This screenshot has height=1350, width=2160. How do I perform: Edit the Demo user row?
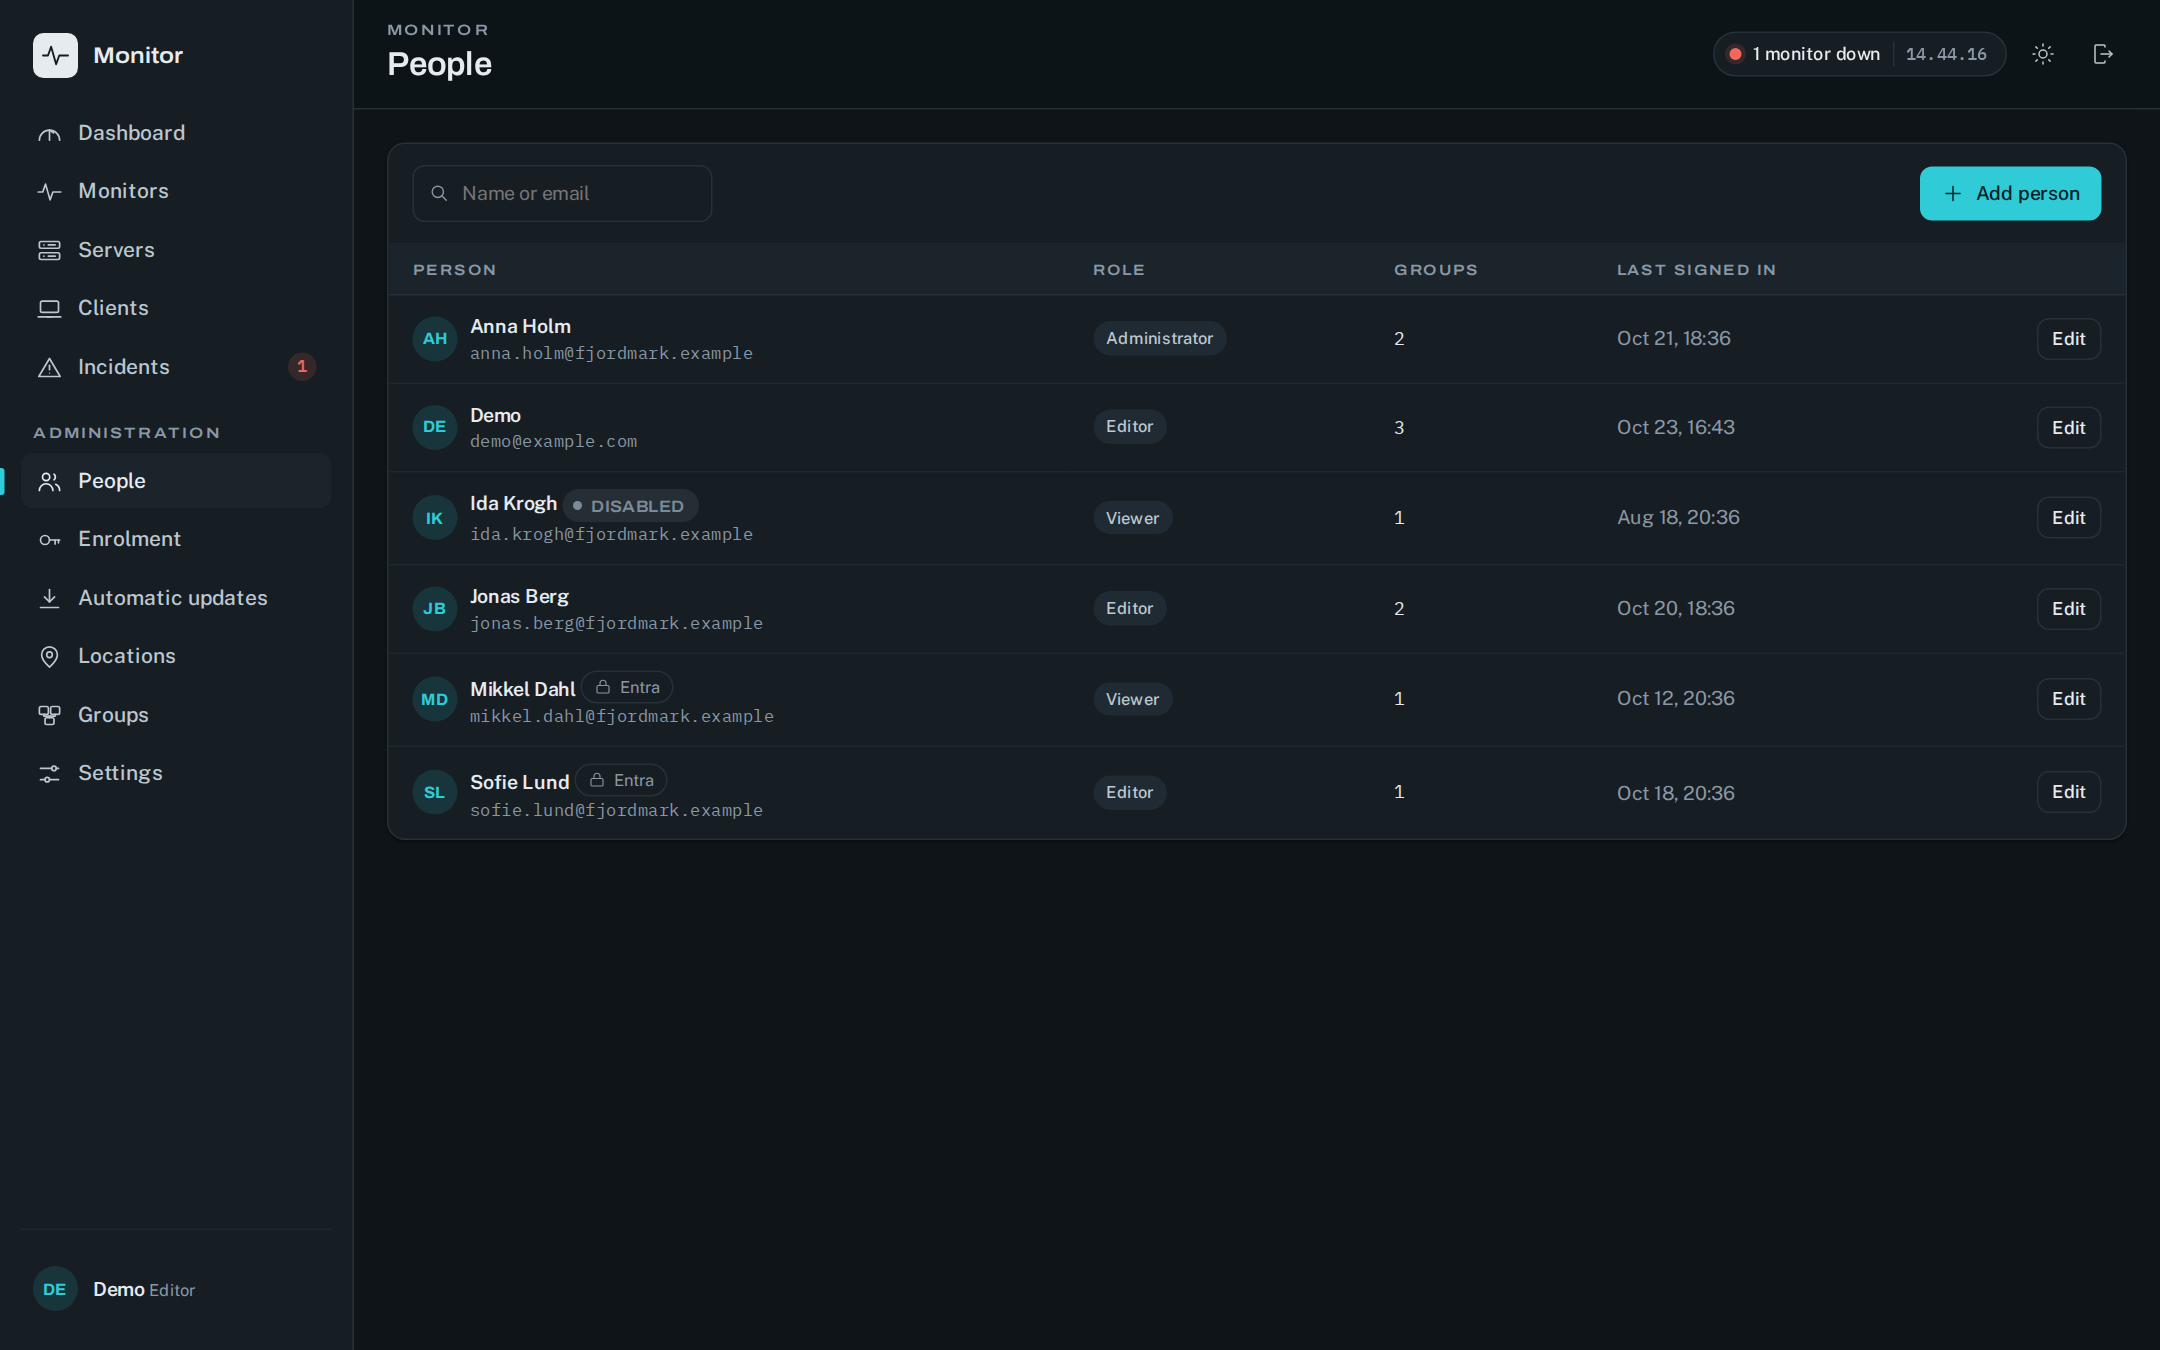coord(2068,428)
